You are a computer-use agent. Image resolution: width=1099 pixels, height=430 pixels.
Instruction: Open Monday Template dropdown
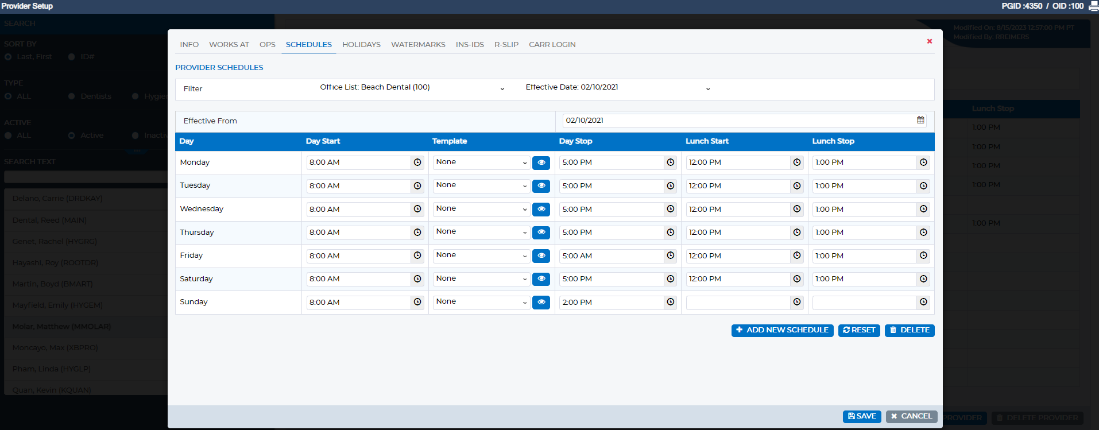[482, 162]
